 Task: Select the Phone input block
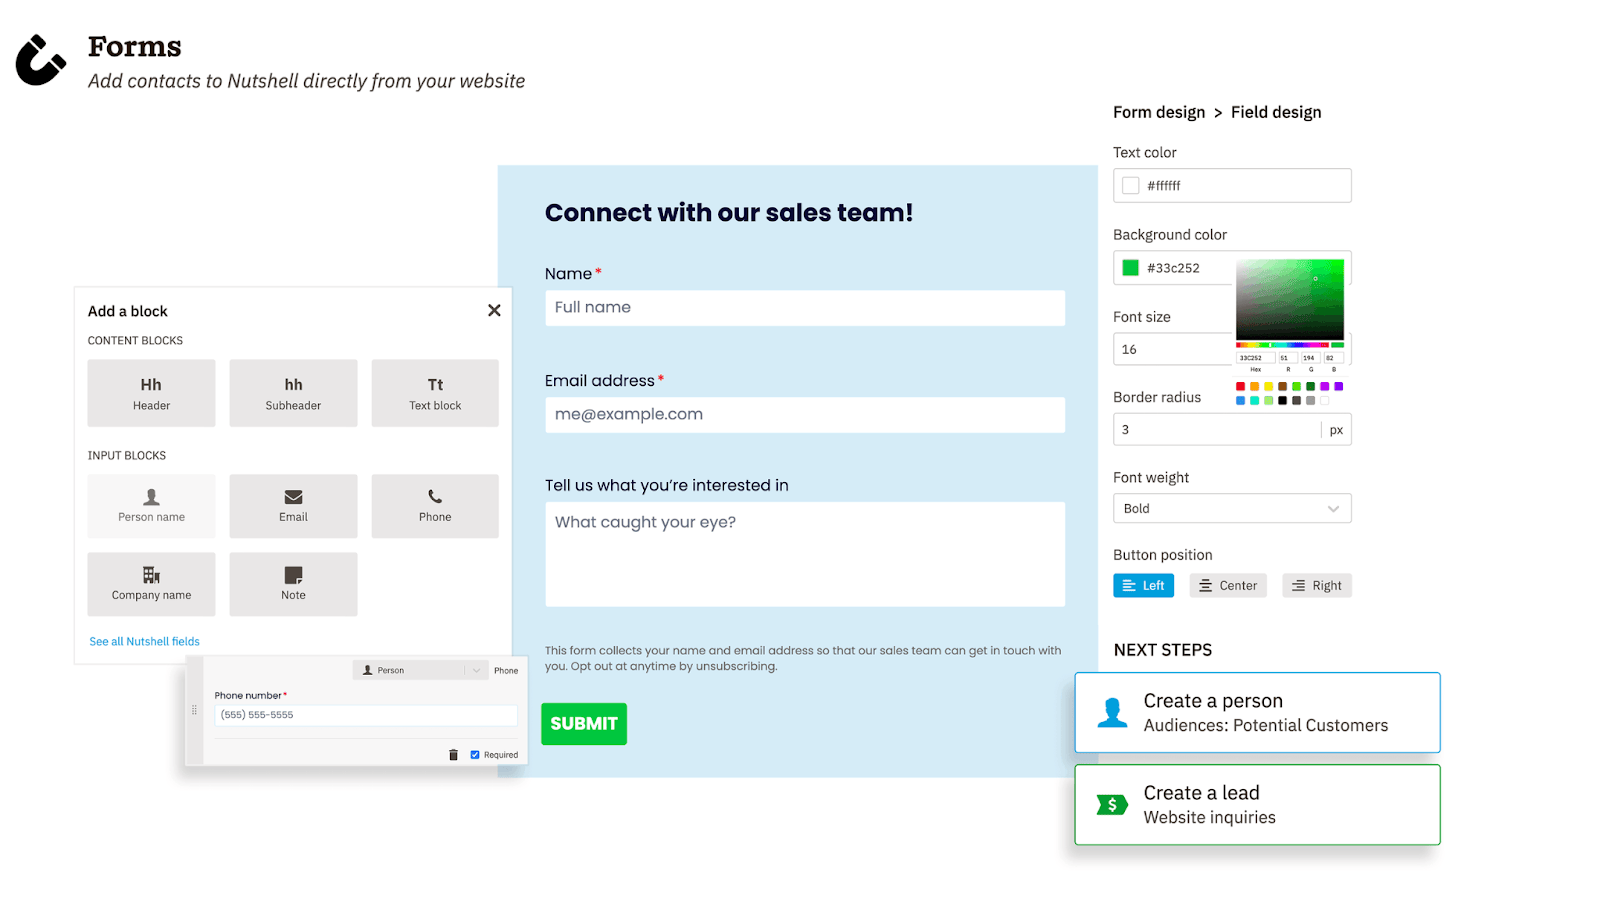(x=434, y=505)
